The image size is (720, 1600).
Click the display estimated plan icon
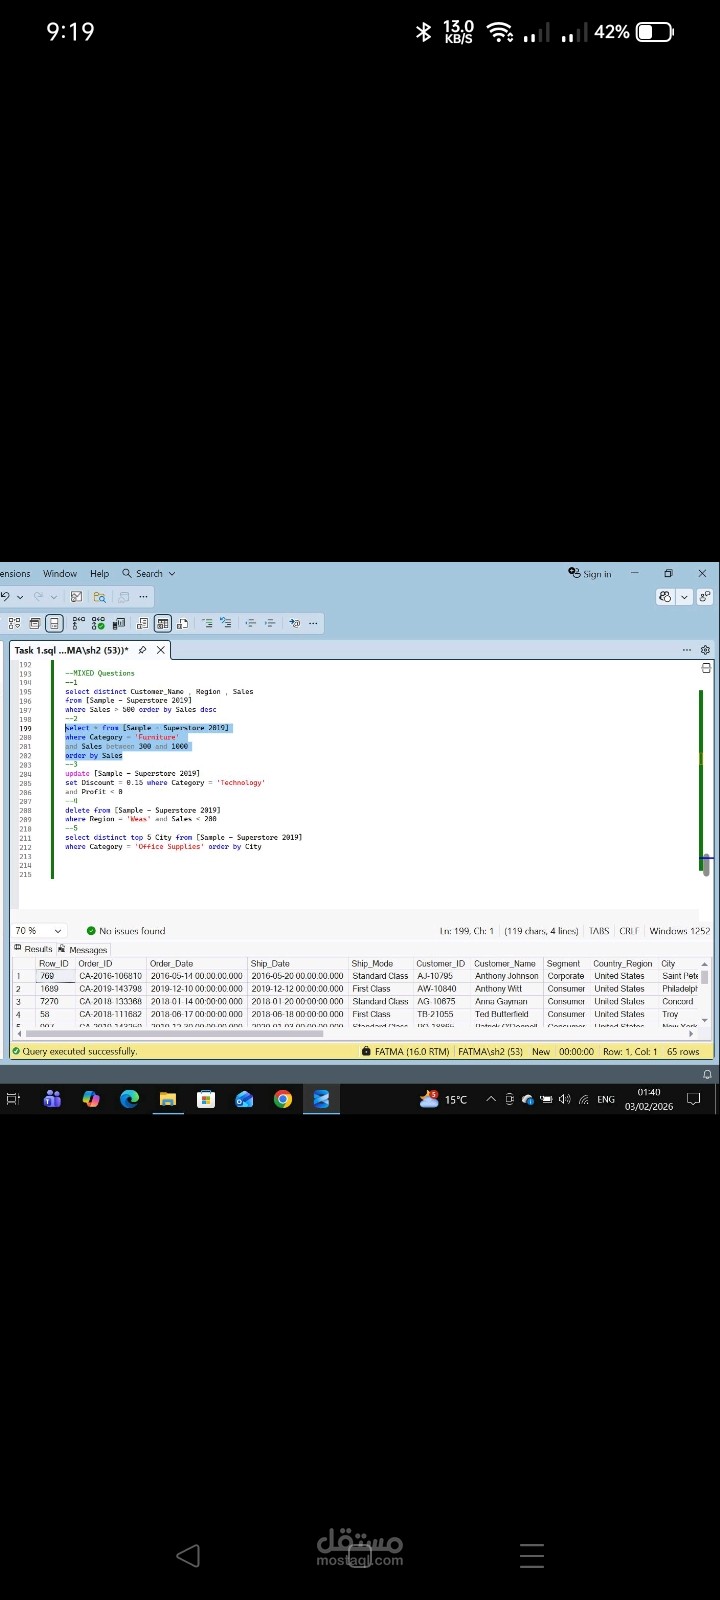[14, 623]
